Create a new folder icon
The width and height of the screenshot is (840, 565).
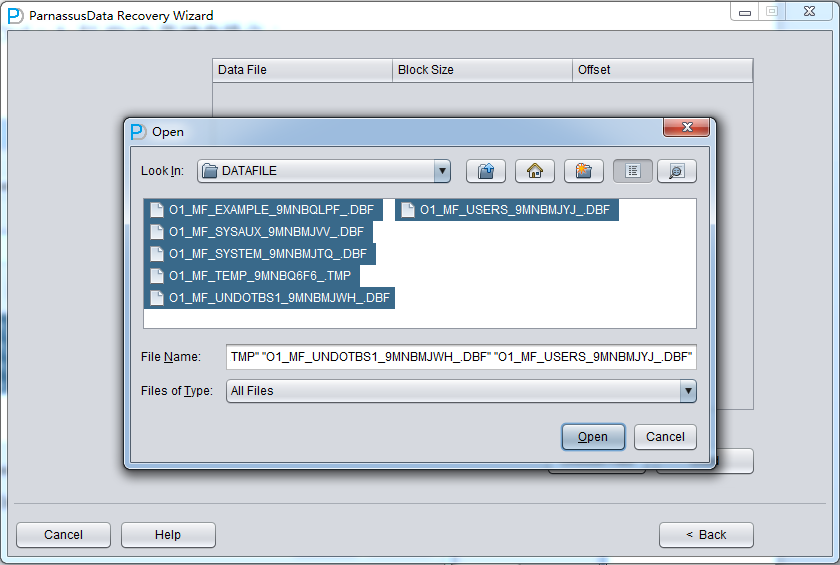(x=584, y=171)
